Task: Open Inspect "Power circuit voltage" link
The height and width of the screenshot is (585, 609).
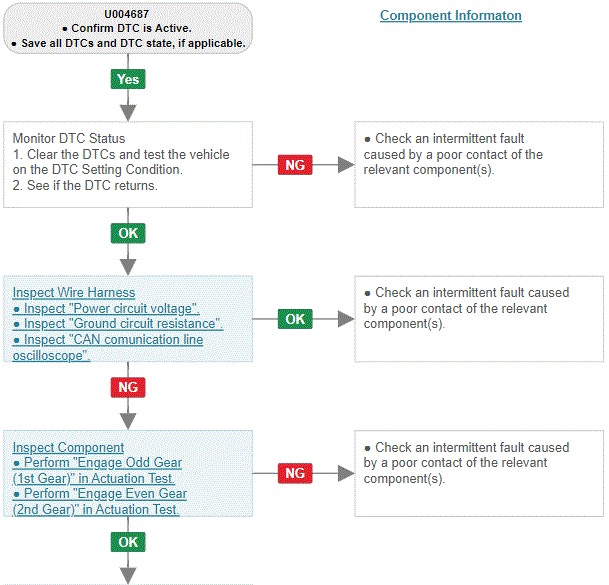Action: click(x=106, y=308)
